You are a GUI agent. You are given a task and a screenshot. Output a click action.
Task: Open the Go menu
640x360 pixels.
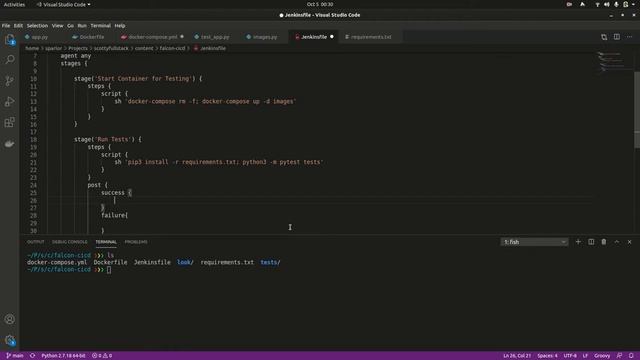pyautogui.click(x=70, y=26)
